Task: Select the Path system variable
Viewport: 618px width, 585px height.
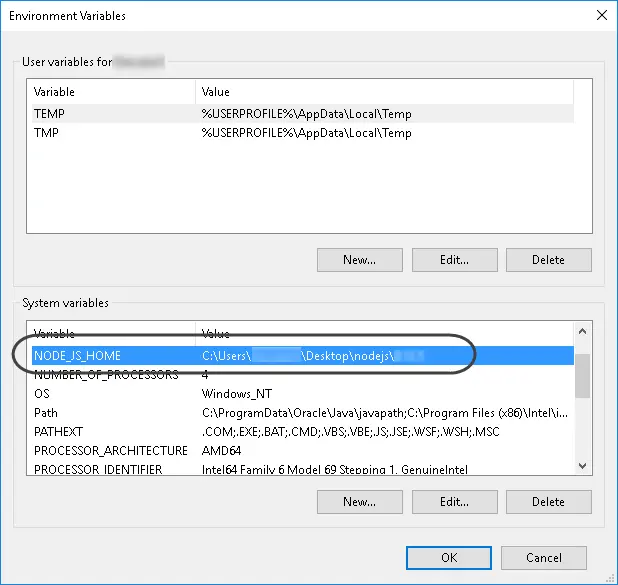Action: click(x=303, y=413)
